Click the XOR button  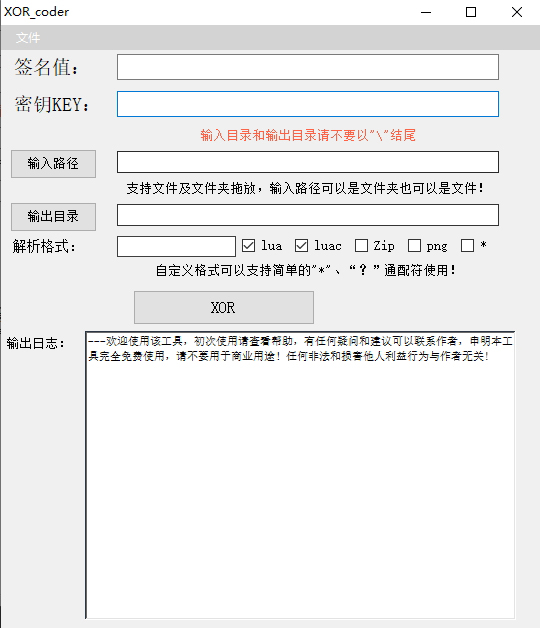pyautogui.click(x=224, y=307)
